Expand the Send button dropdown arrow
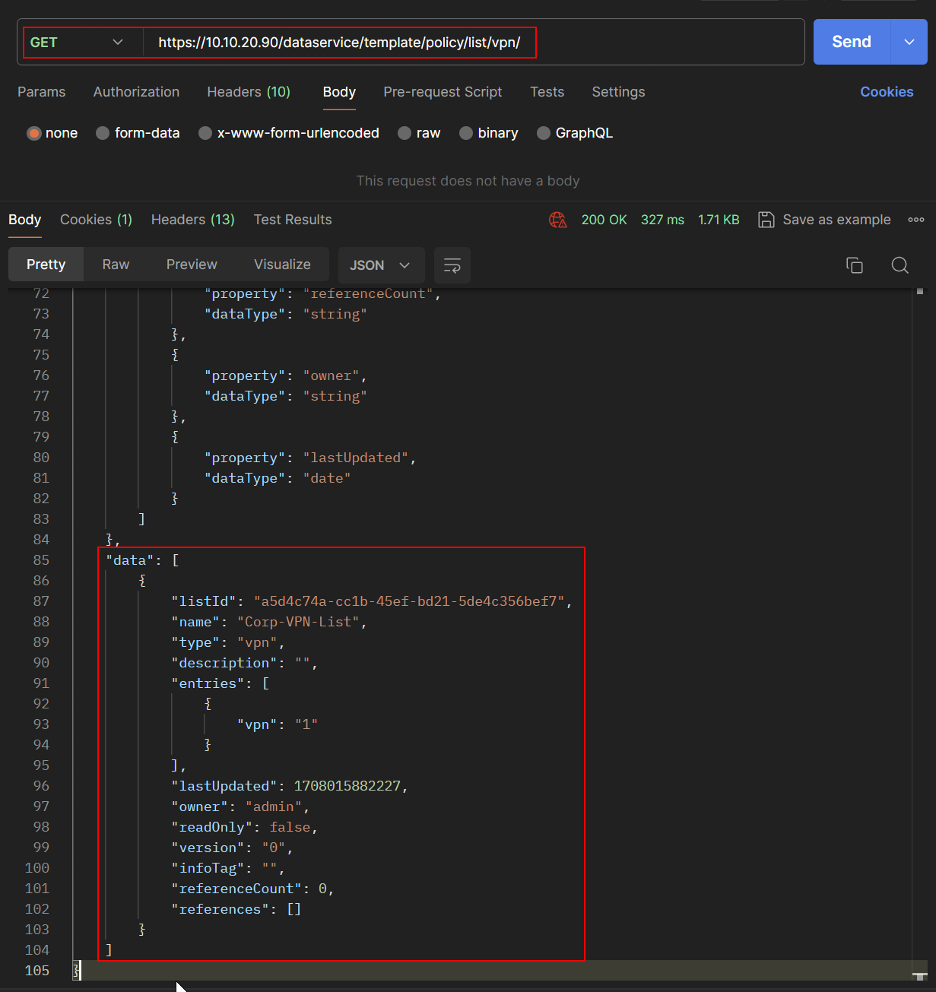Viewport: 936px width, 992px height. [908, 41]
